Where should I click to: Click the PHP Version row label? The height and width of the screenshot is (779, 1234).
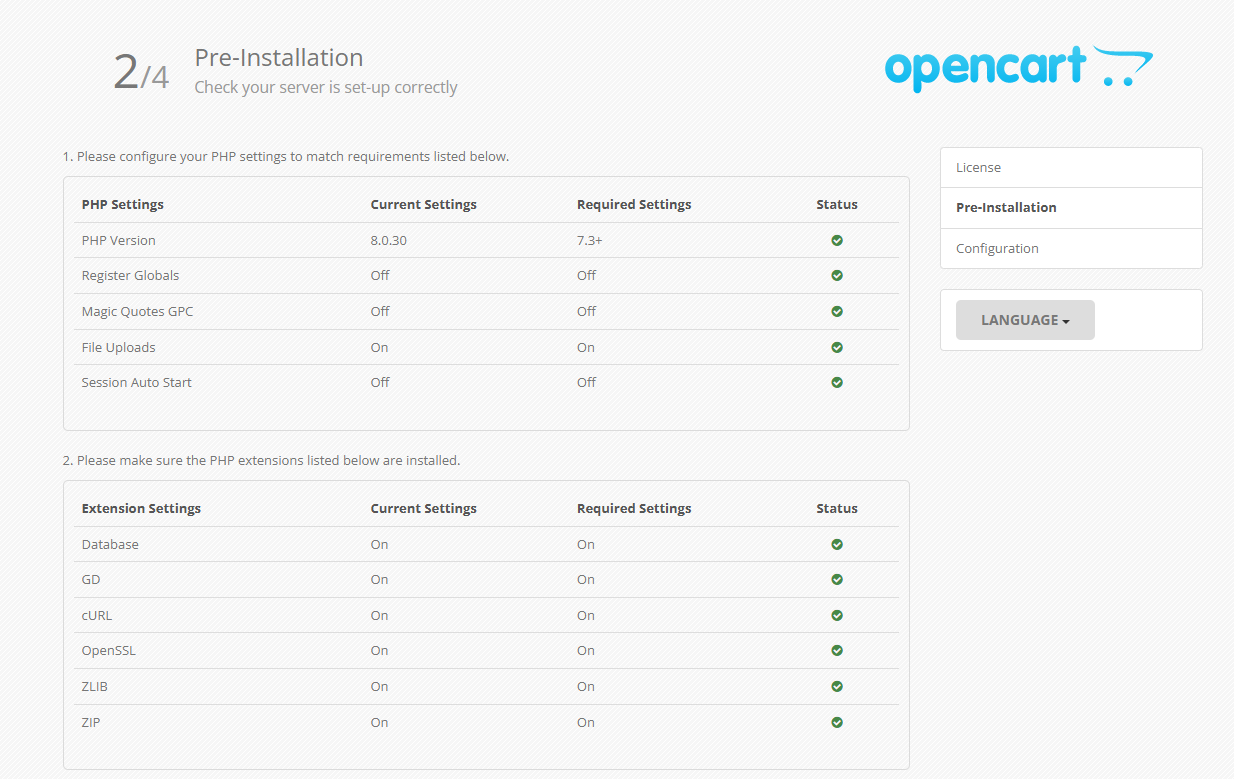tap(119, 240)
